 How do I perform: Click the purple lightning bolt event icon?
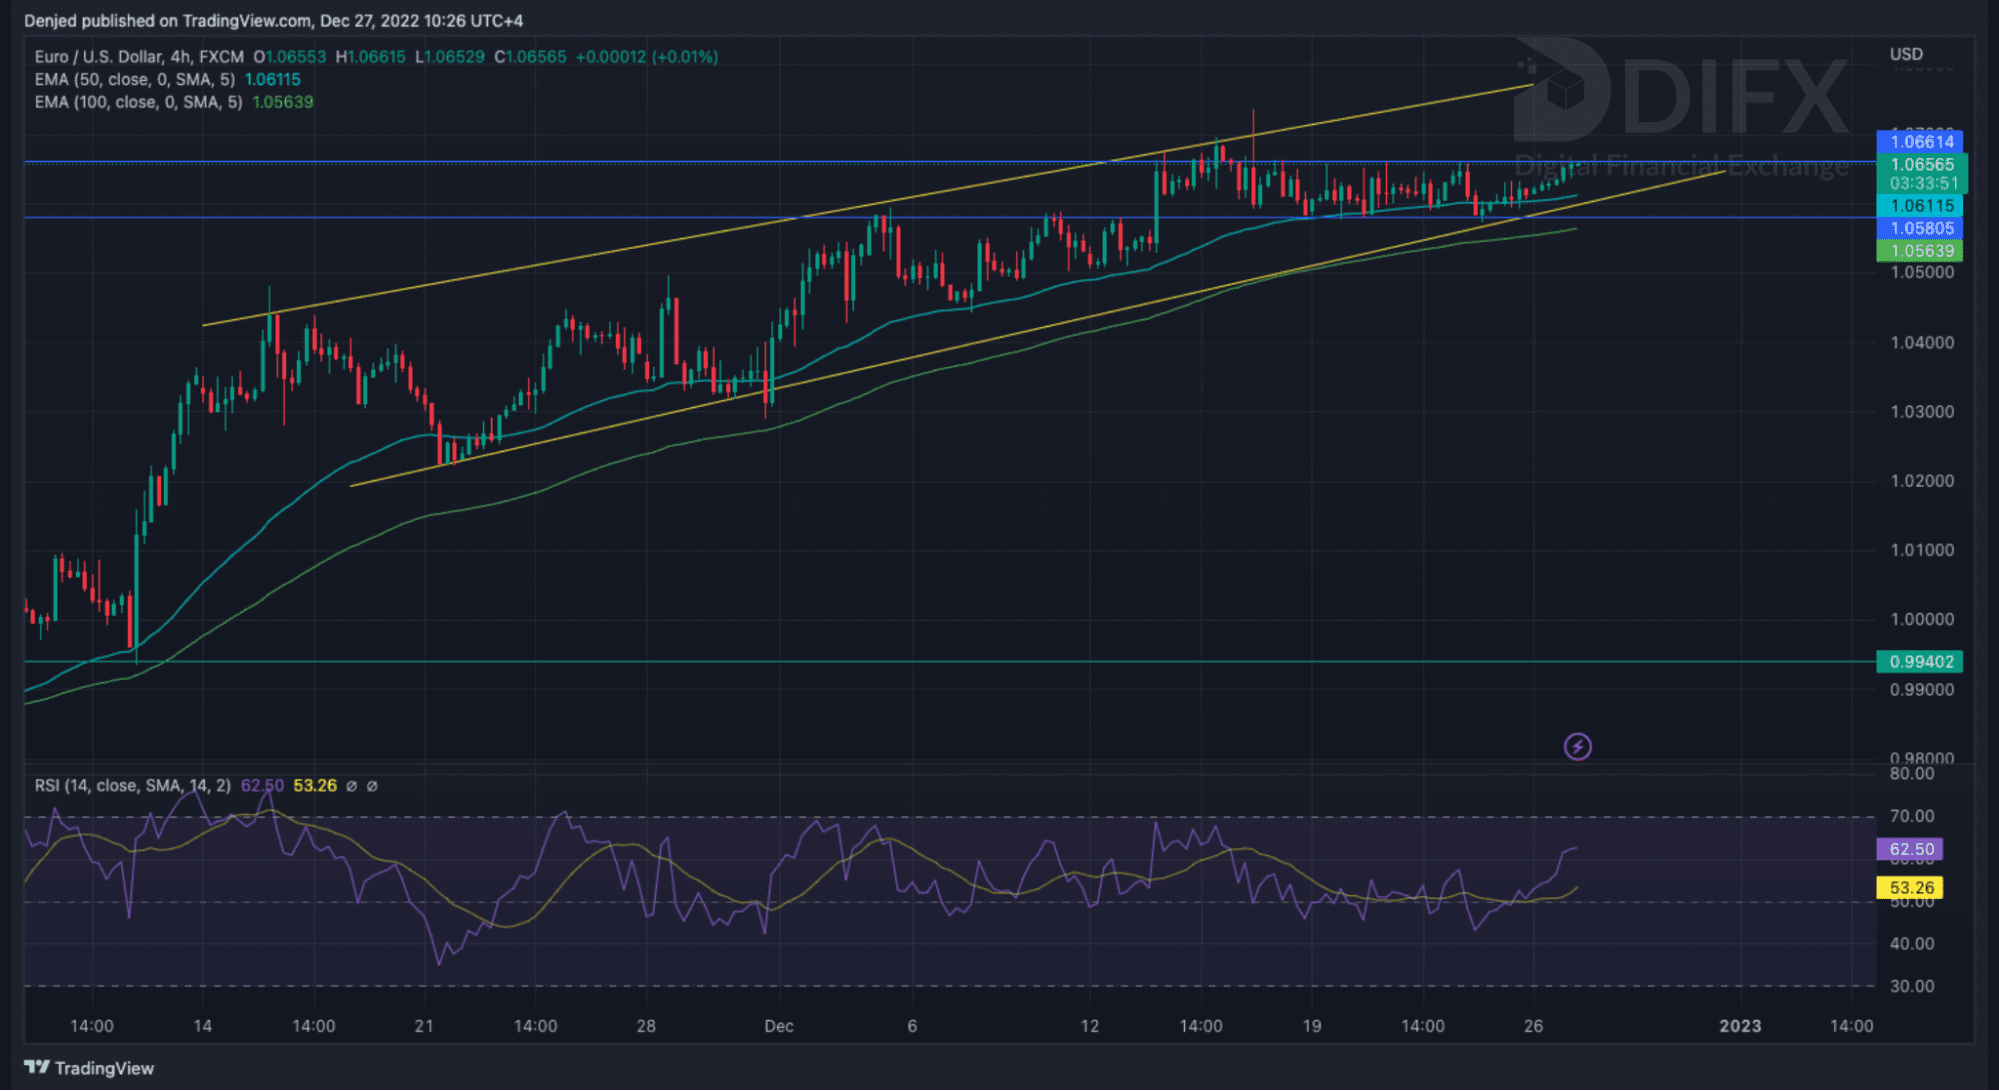click(x=1577, y=746)
